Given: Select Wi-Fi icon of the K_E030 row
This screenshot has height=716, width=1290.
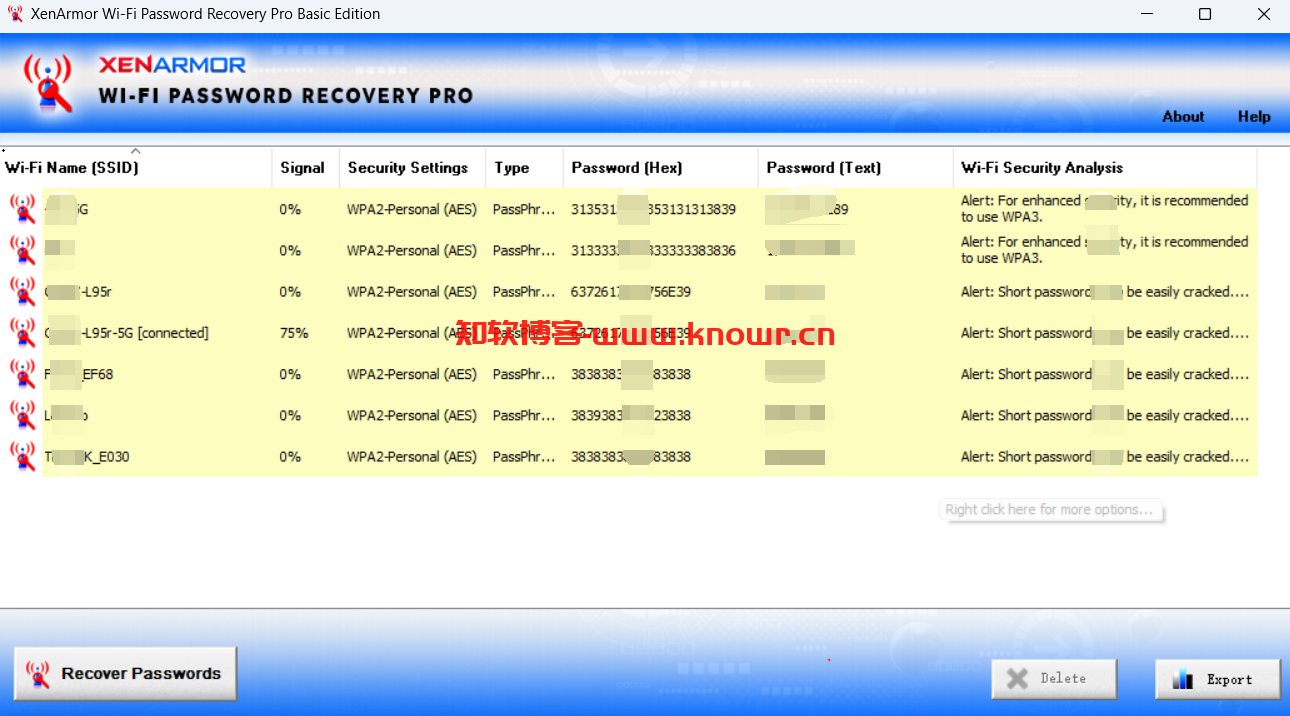Looking at the screenshot, I should [23, 456].
